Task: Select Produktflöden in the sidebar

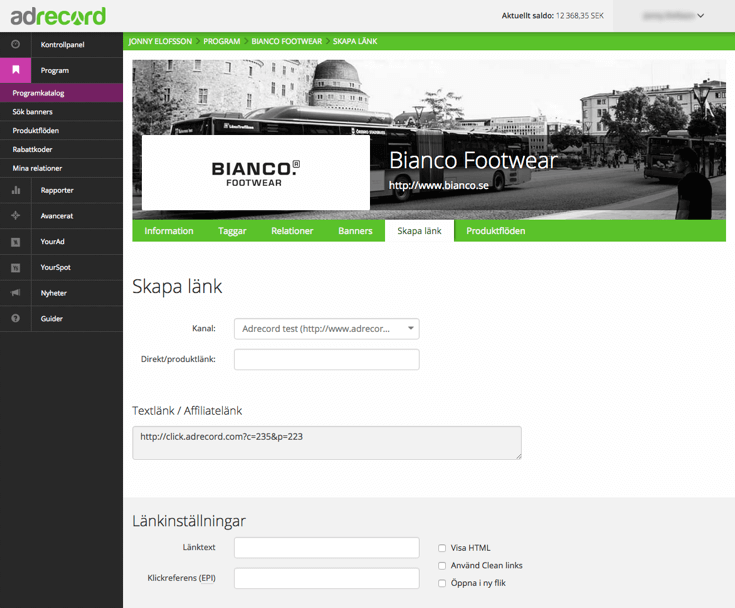Action: [61, 130]
